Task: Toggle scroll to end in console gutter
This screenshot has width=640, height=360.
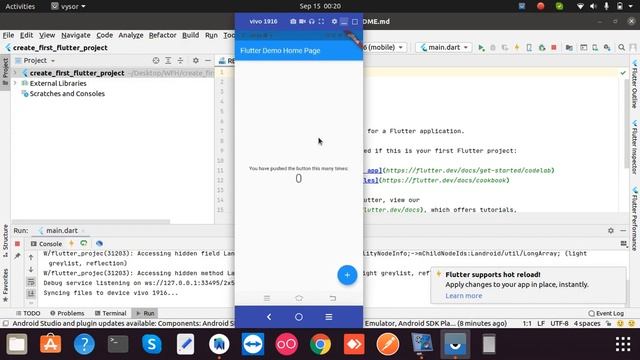Action: tap(31, 293)
